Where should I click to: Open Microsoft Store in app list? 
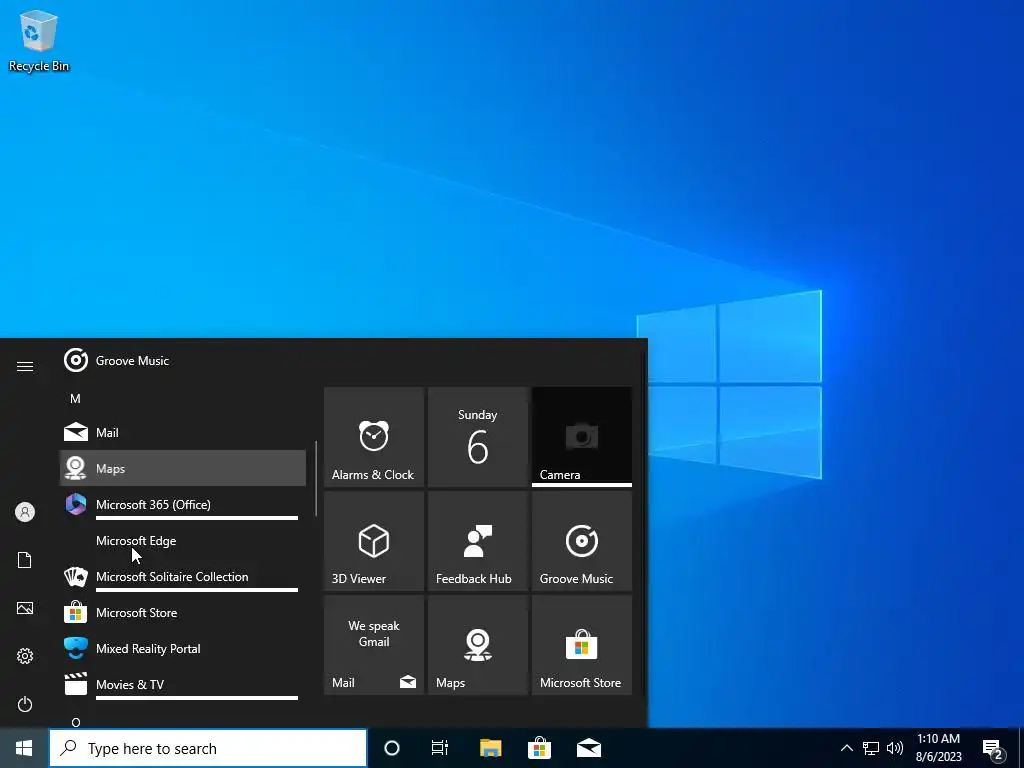[x=183, y=613]
